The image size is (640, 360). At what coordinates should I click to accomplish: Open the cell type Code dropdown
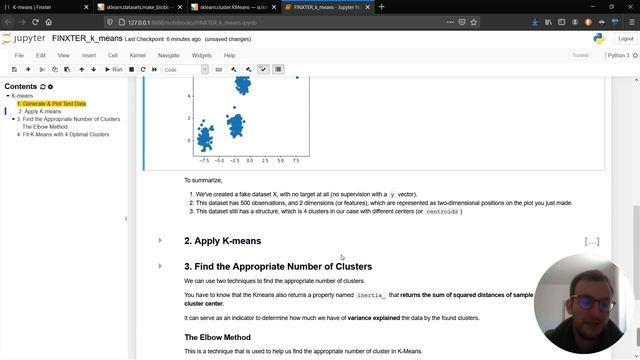click(186, 70)
